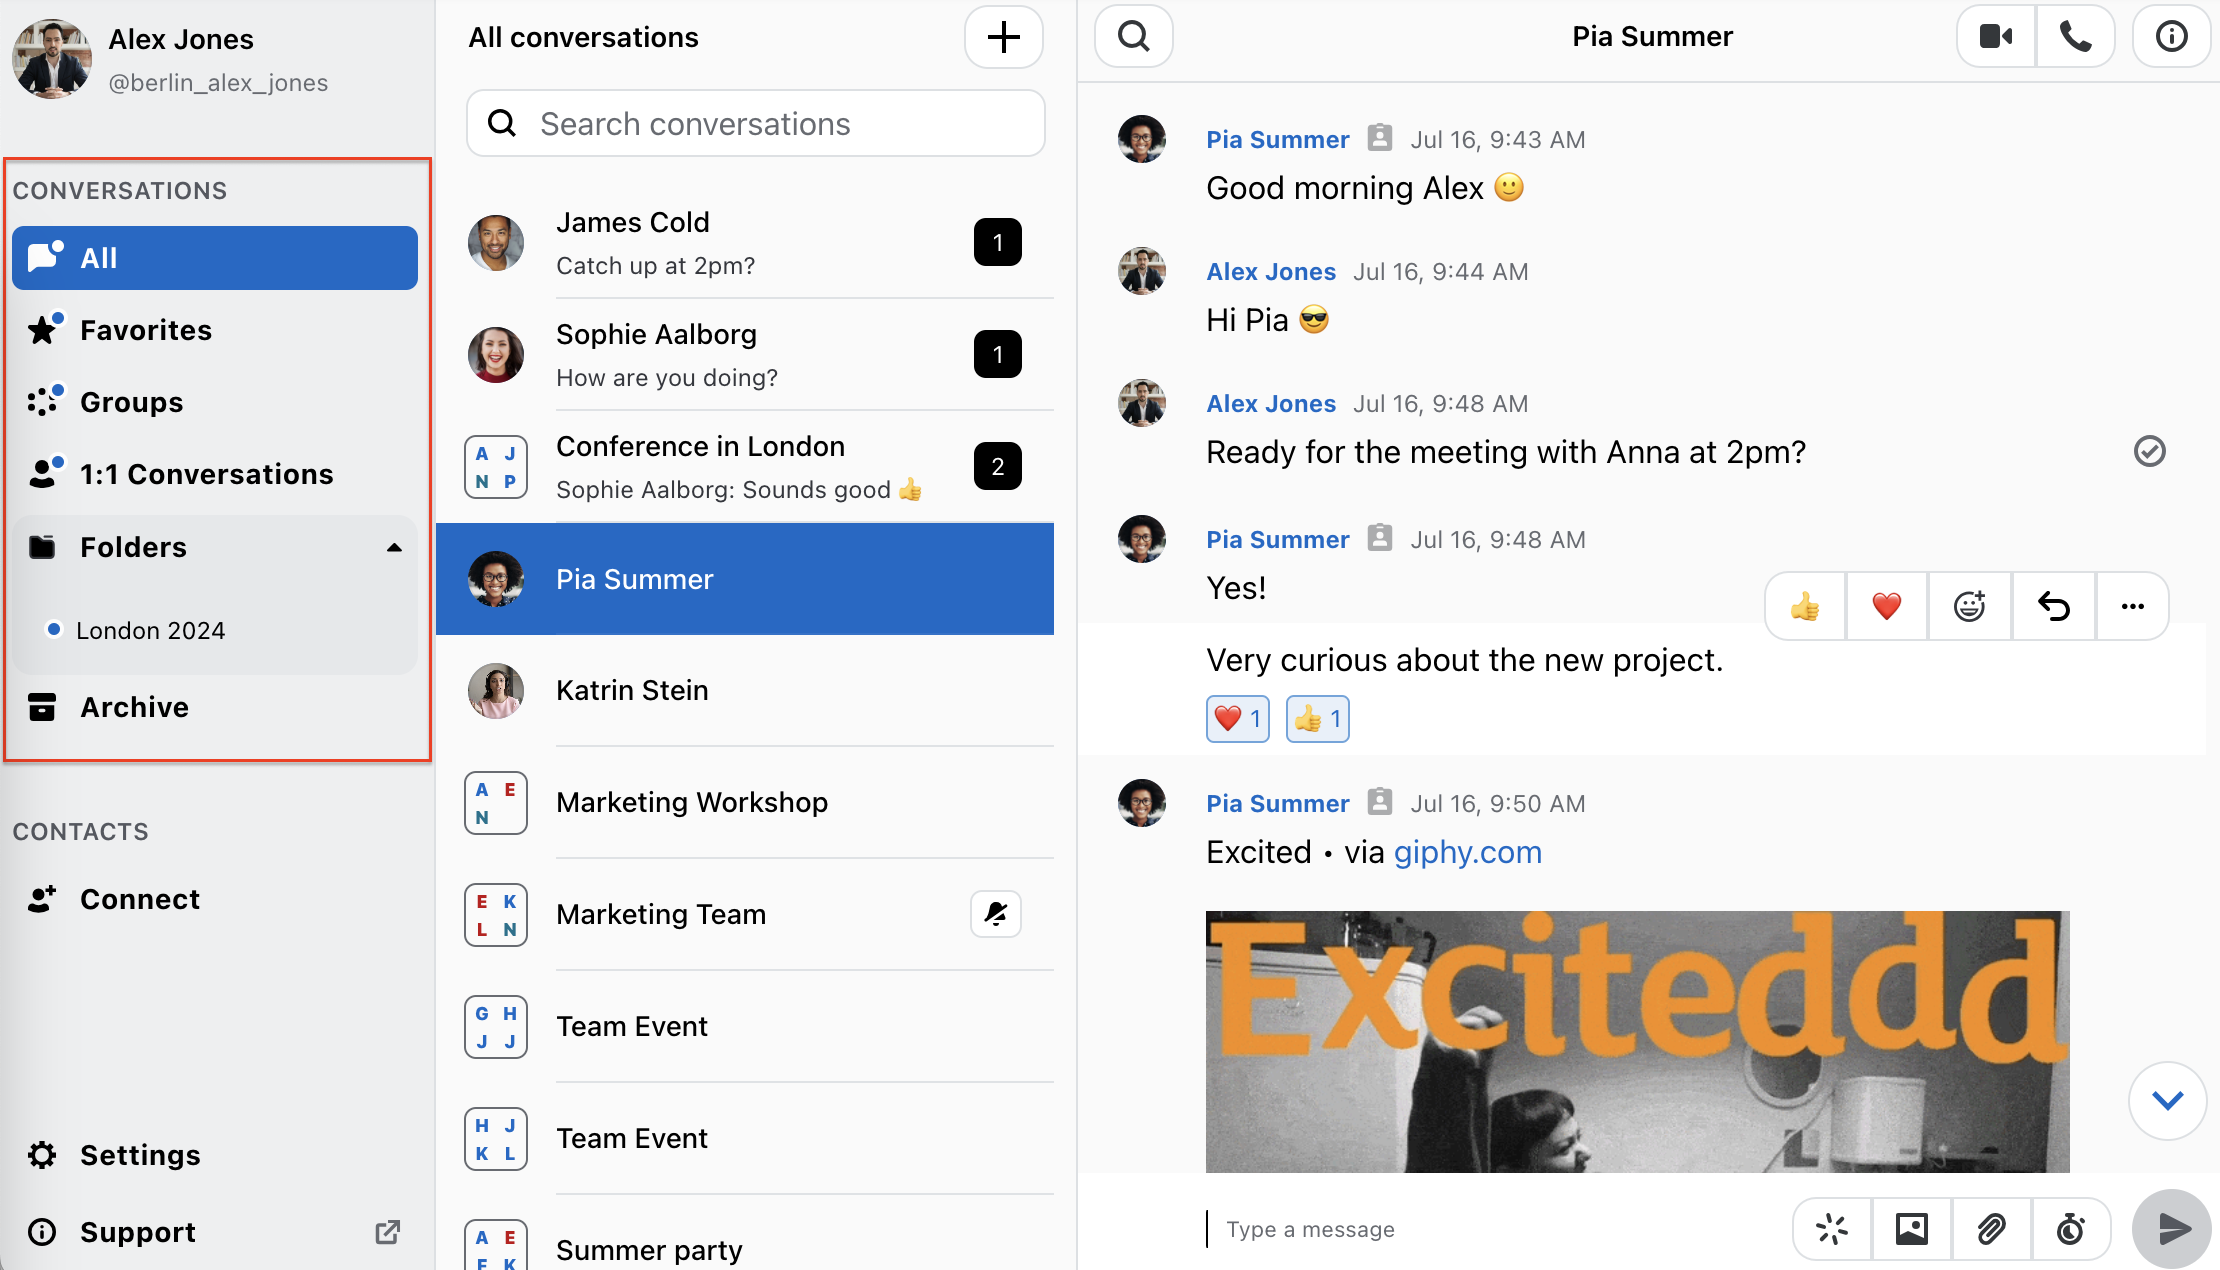
Task: Open the giphy.com link
Action: [1468, 852]
